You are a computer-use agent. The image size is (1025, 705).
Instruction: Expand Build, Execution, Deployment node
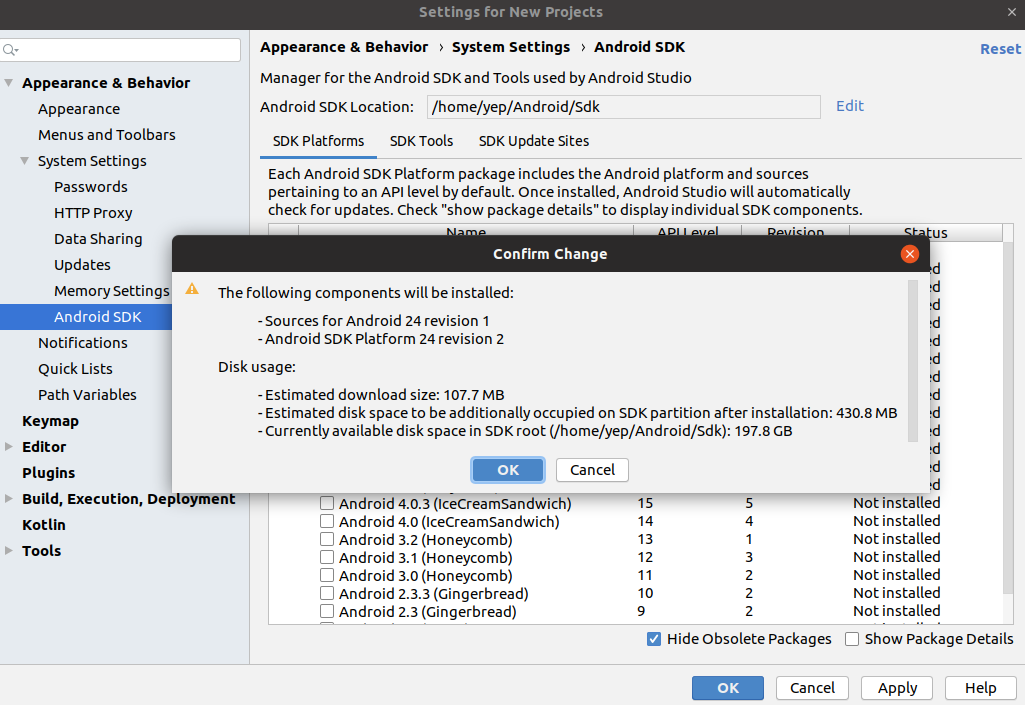pyautogui.click(x=8, y=499)
